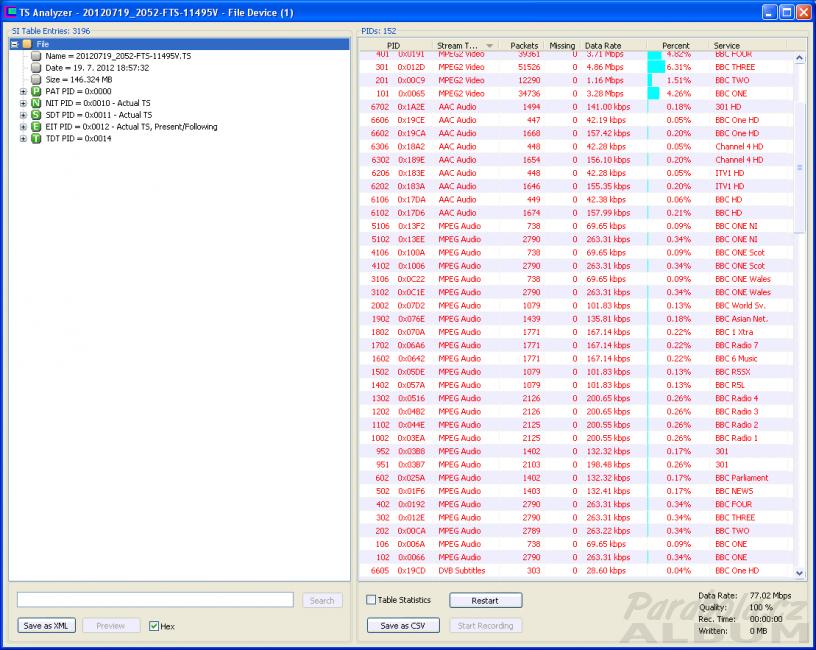Select the Name = 20120719_2052-FTS-11495V.TS entry
This screenshot has height=650, width=816.
tap(118, 56)
